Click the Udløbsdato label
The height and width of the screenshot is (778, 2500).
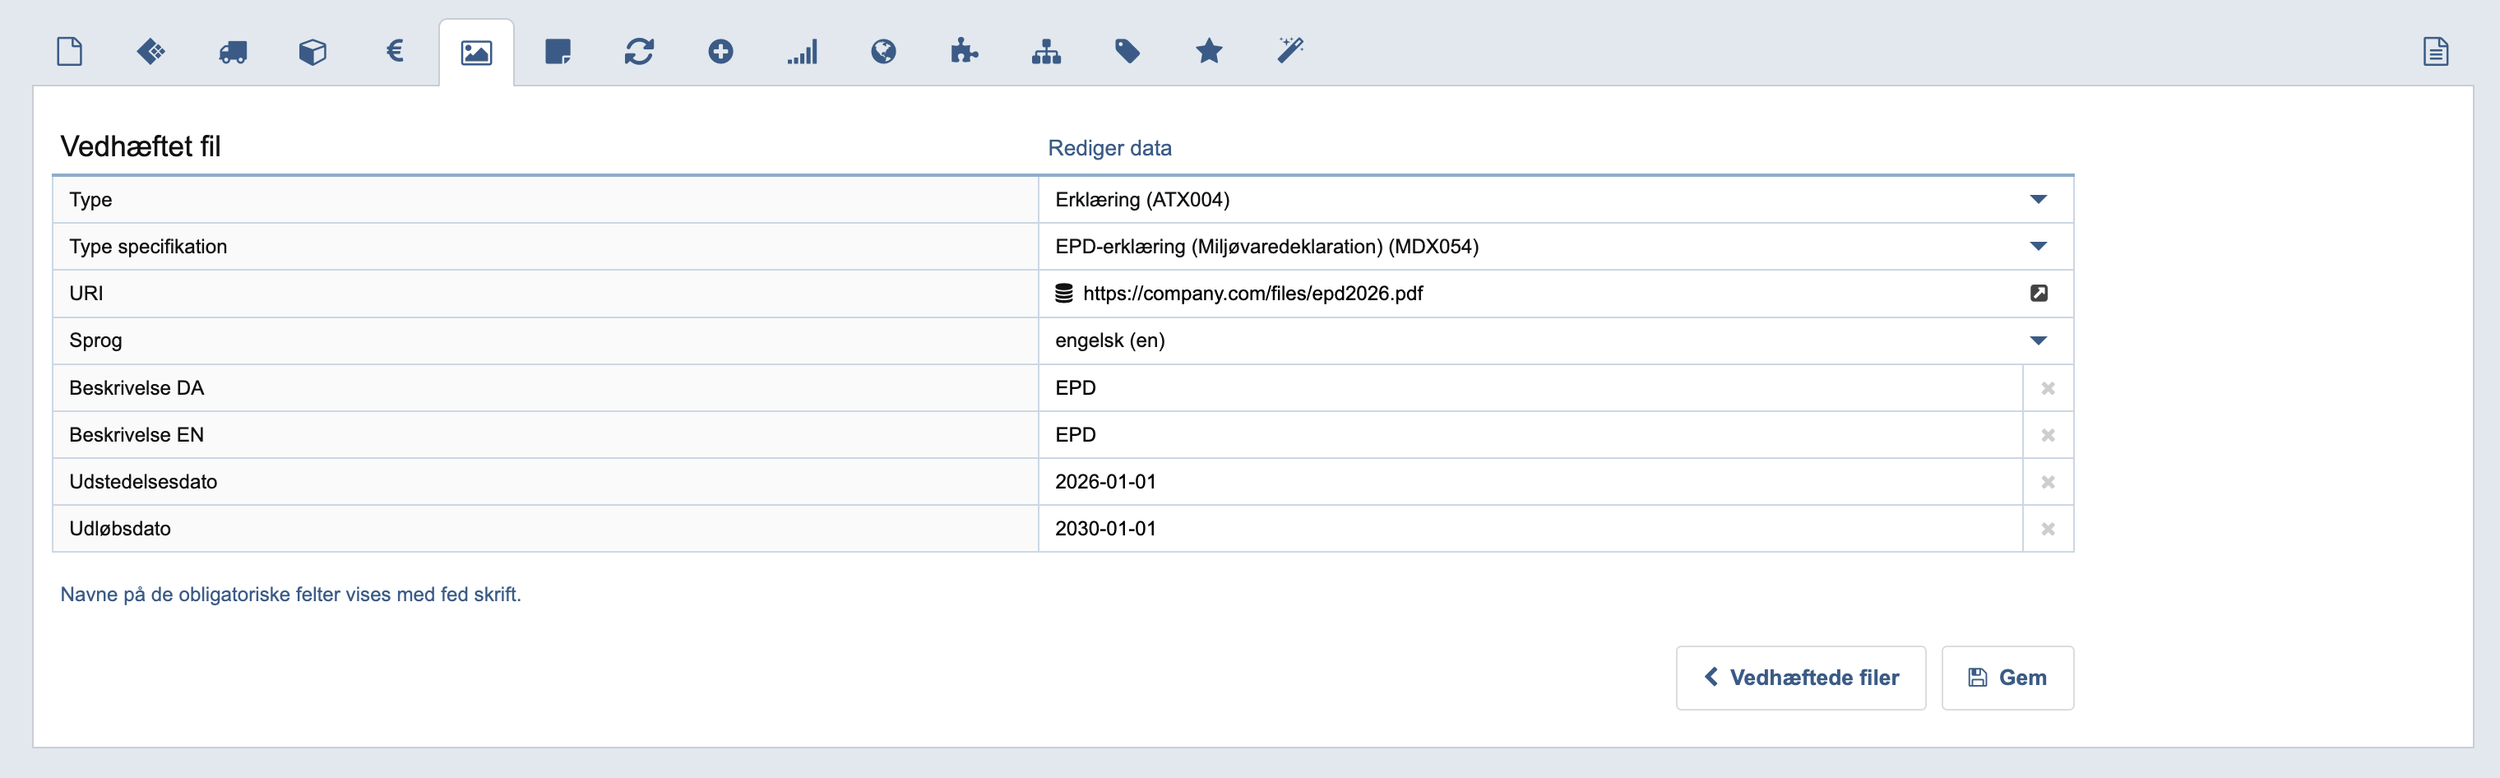tap(120, 529)
